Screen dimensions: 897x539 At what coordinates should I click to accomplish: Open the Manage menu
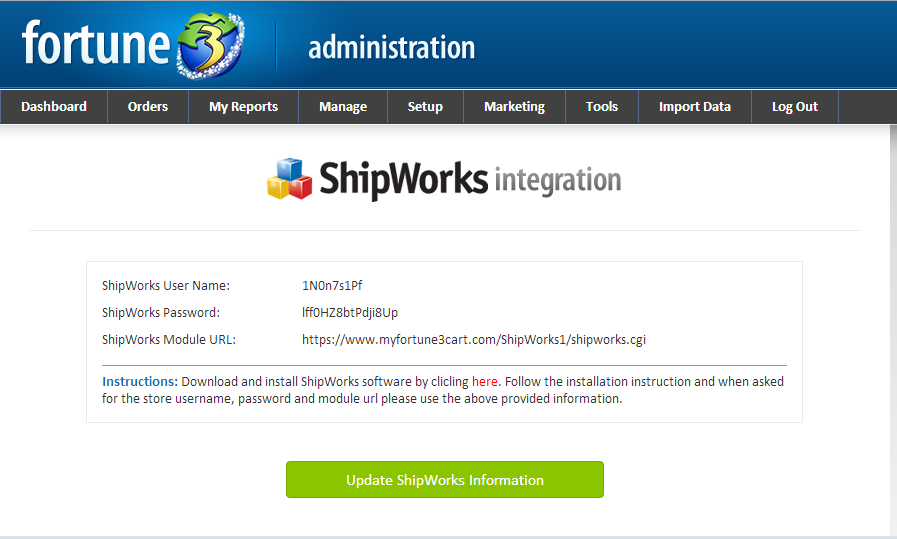(343, 106)
